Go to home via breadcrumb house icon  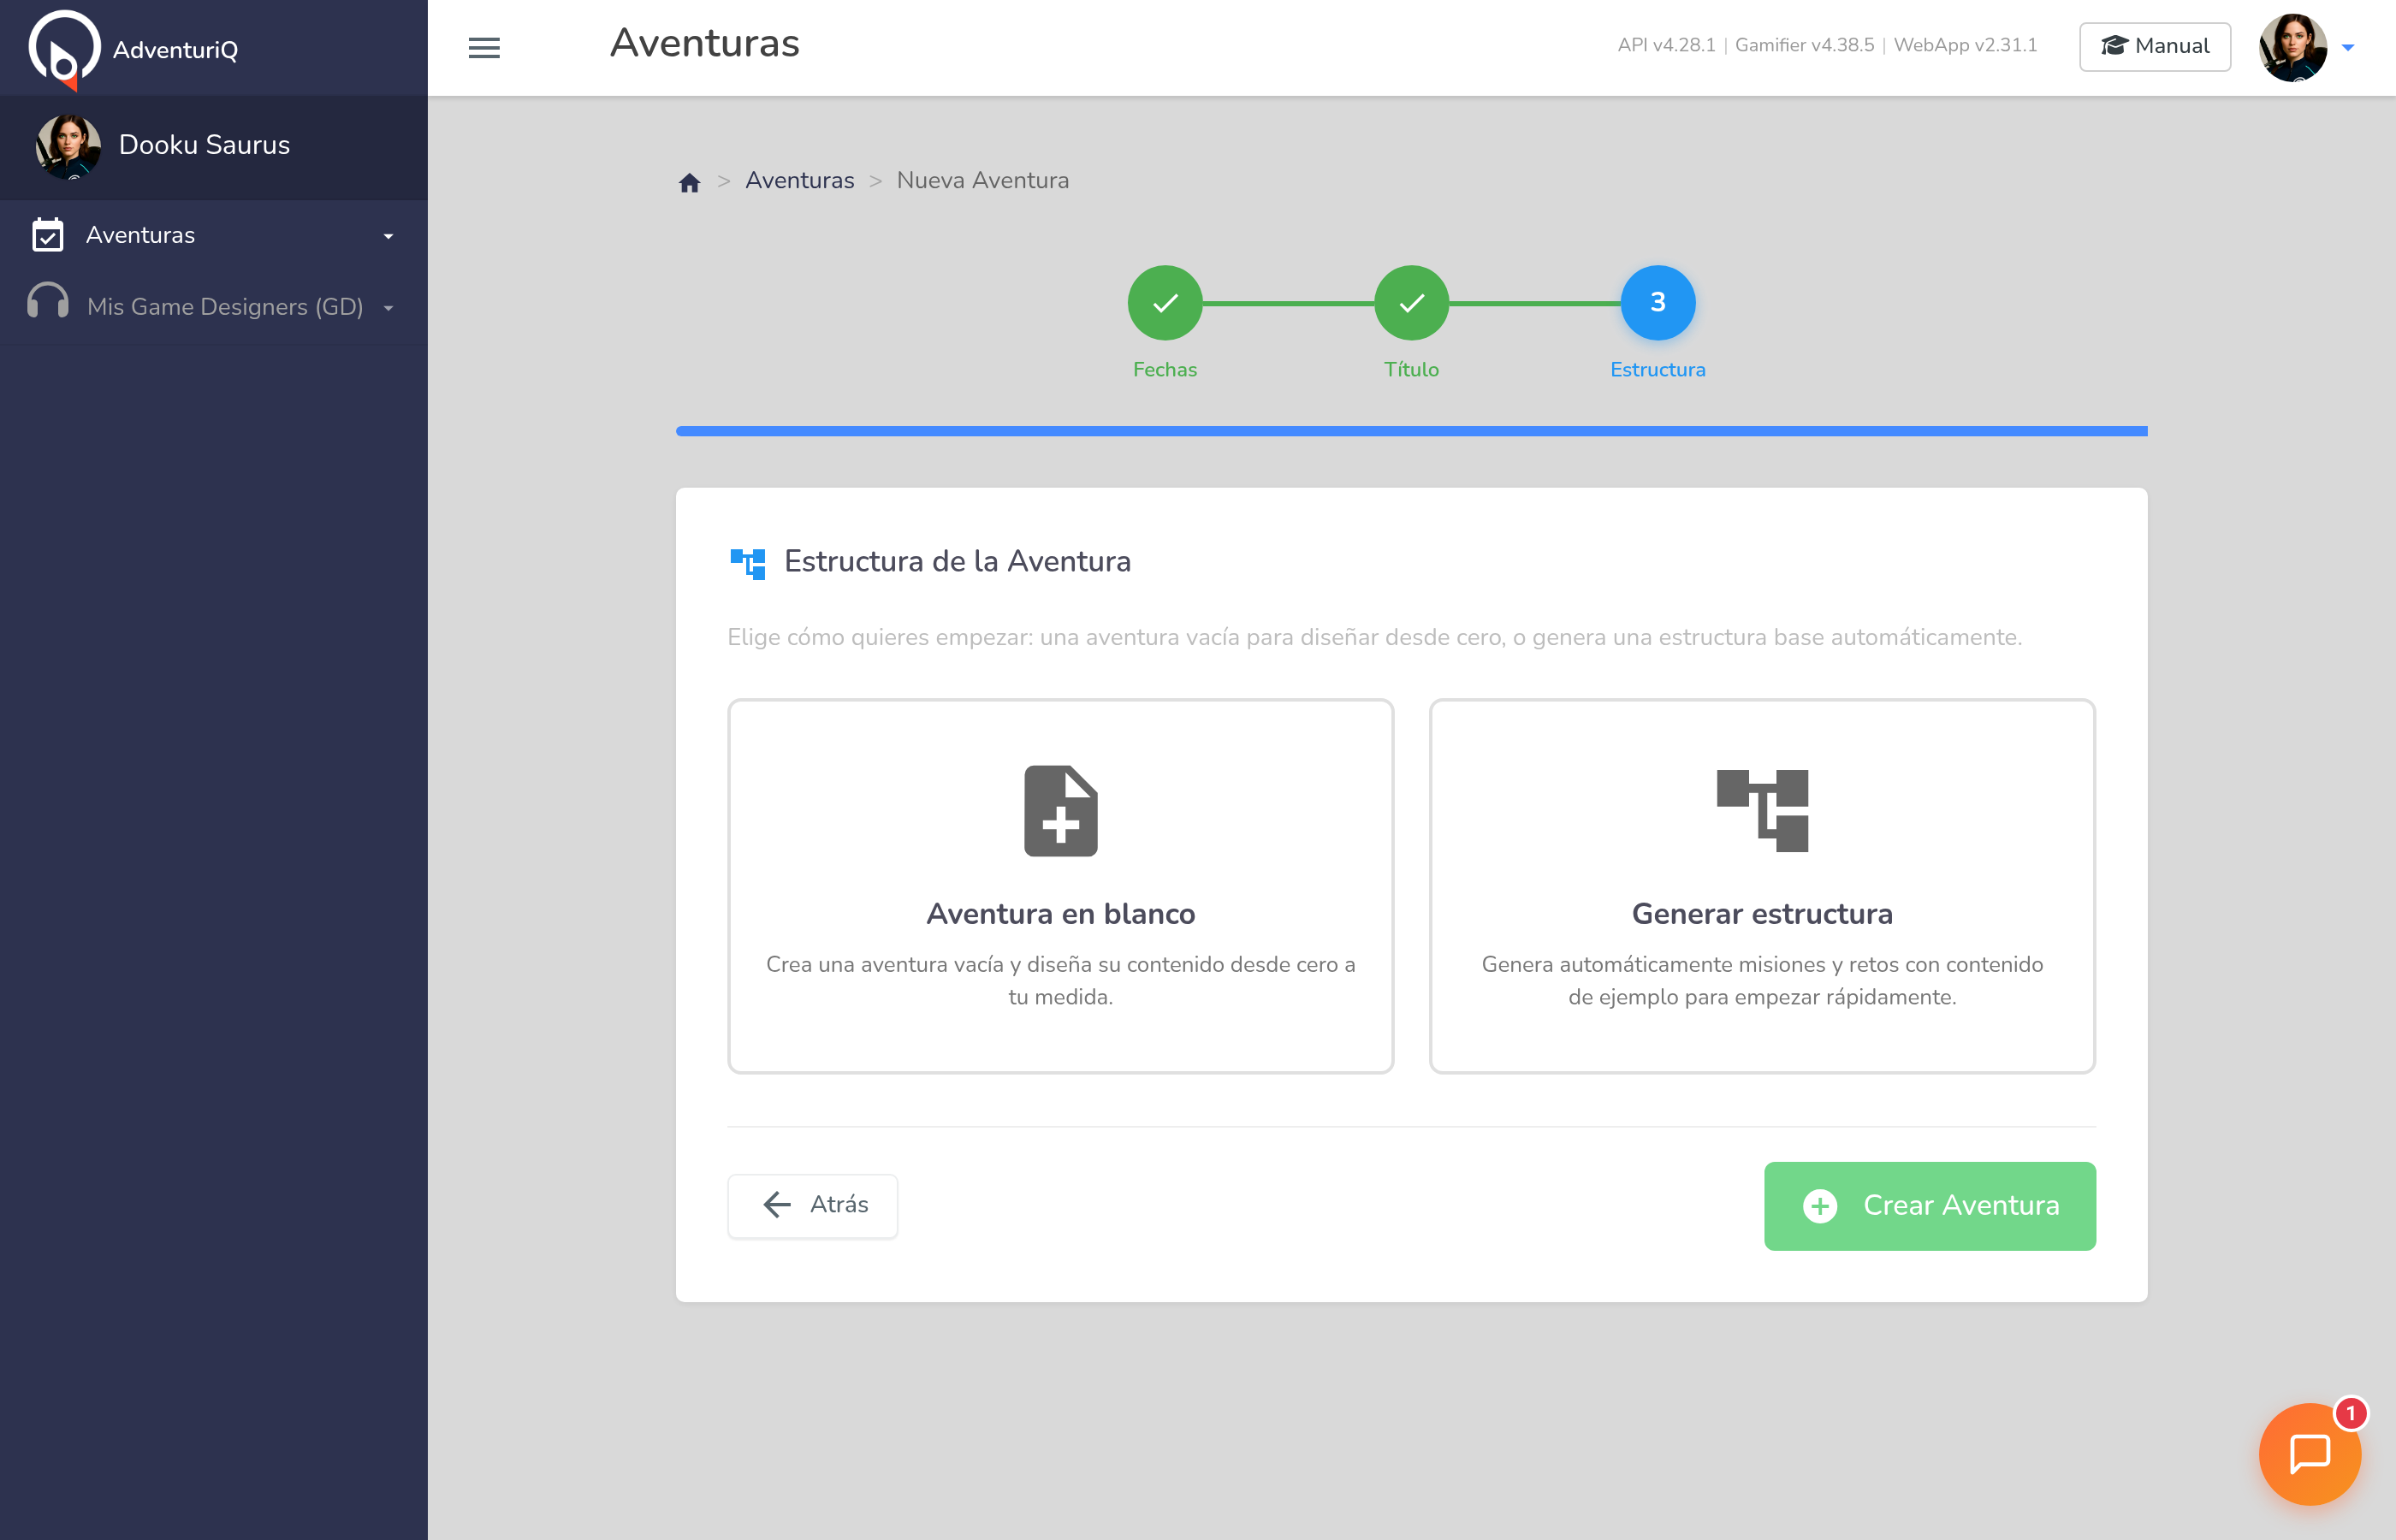(x=689, y=182)
